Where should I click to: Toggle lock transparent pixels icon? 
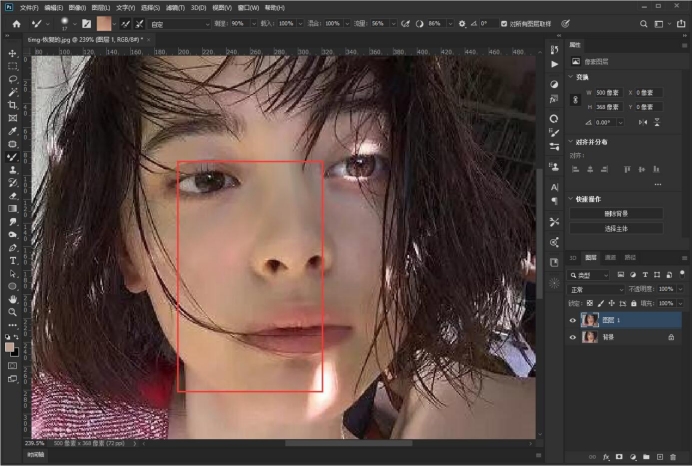tap(590, 303)
